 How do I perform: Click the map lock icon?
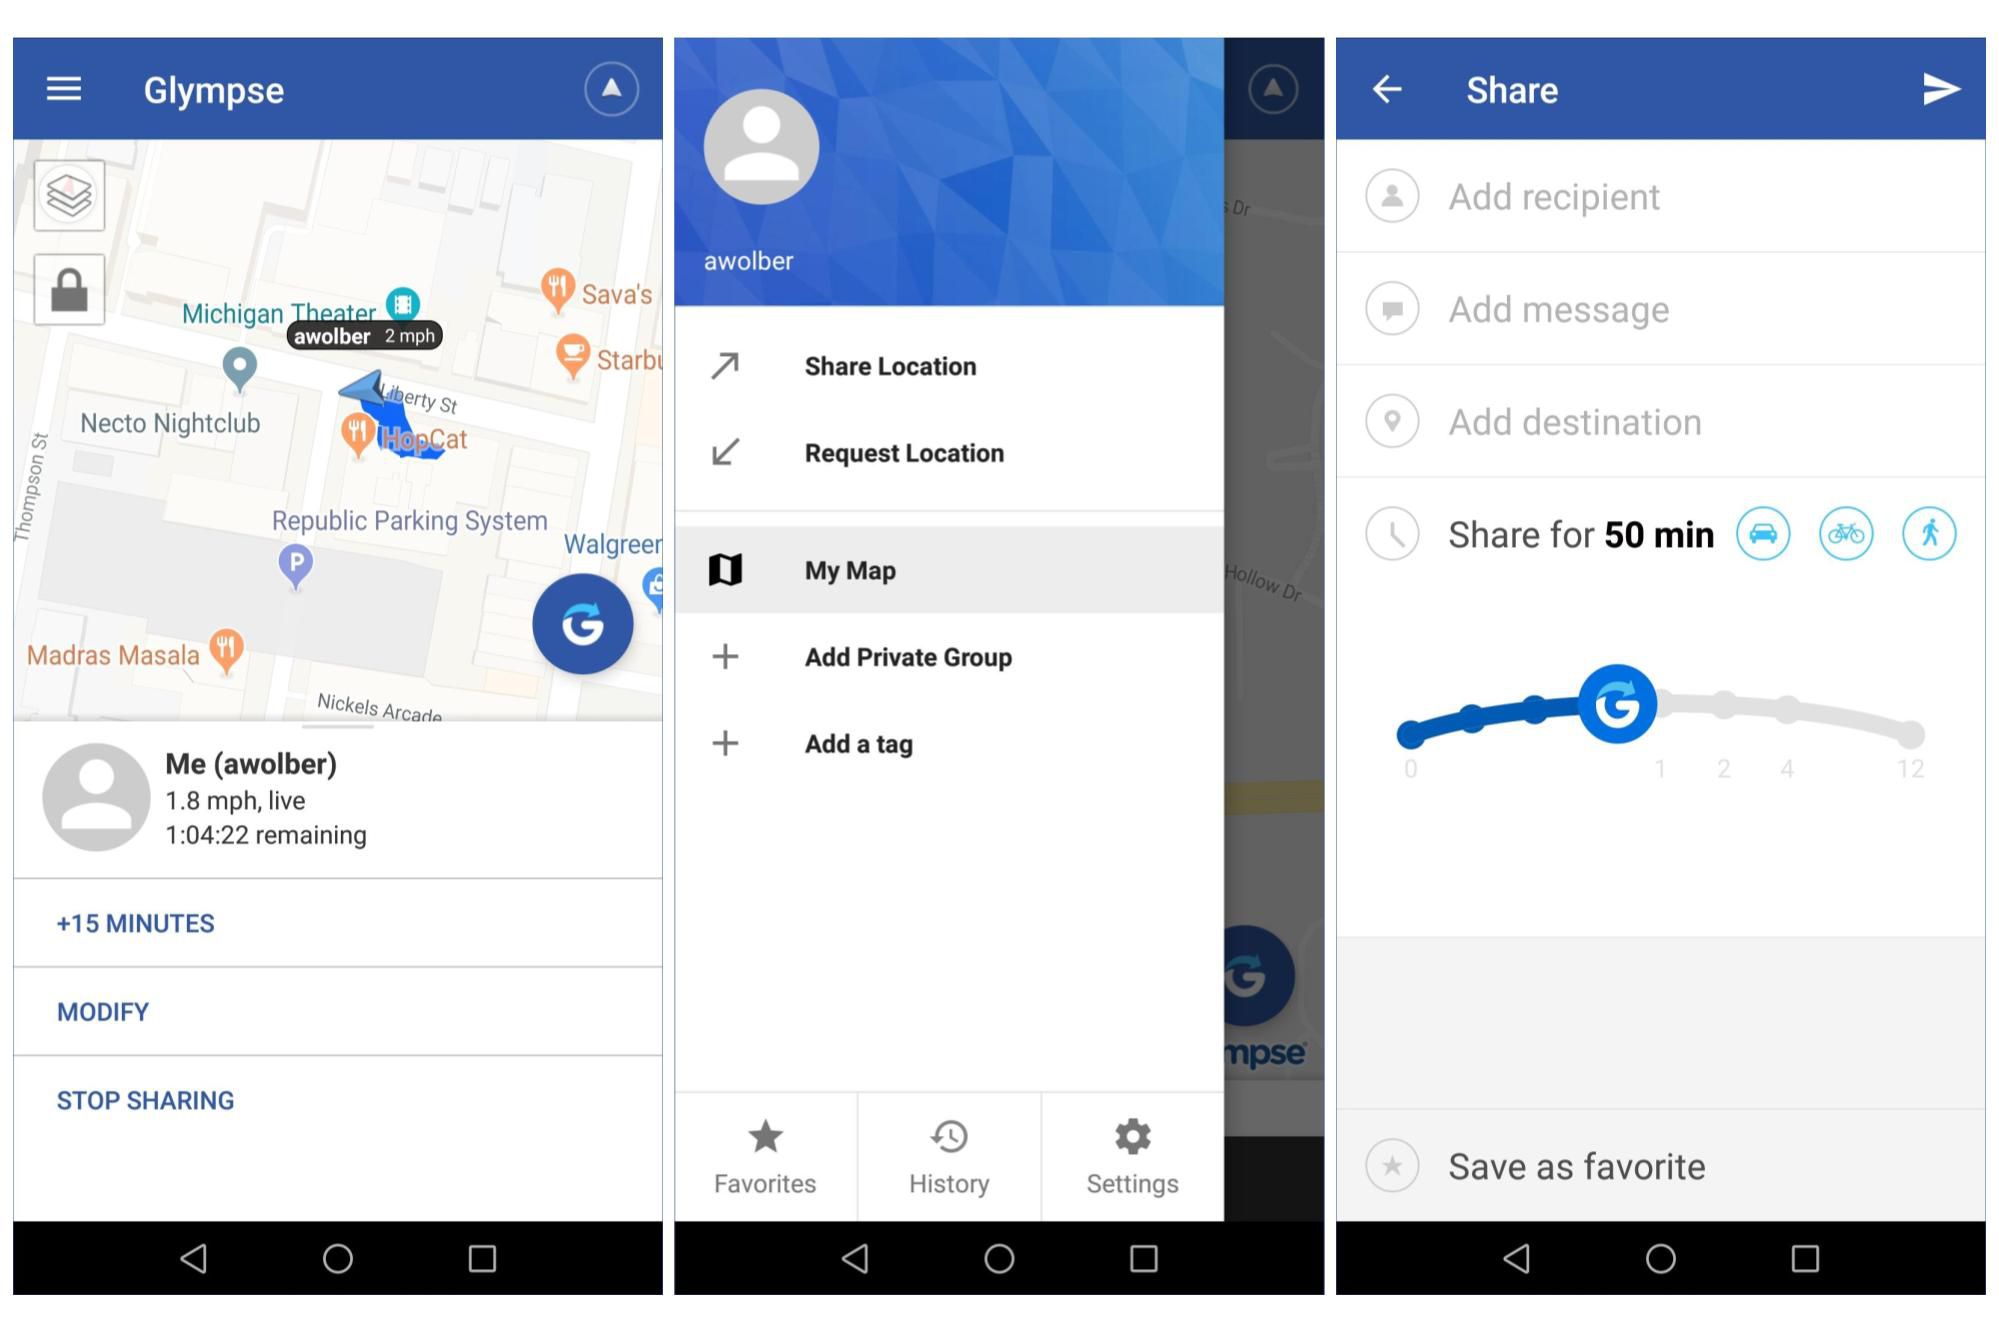click(x=70, y=286)
